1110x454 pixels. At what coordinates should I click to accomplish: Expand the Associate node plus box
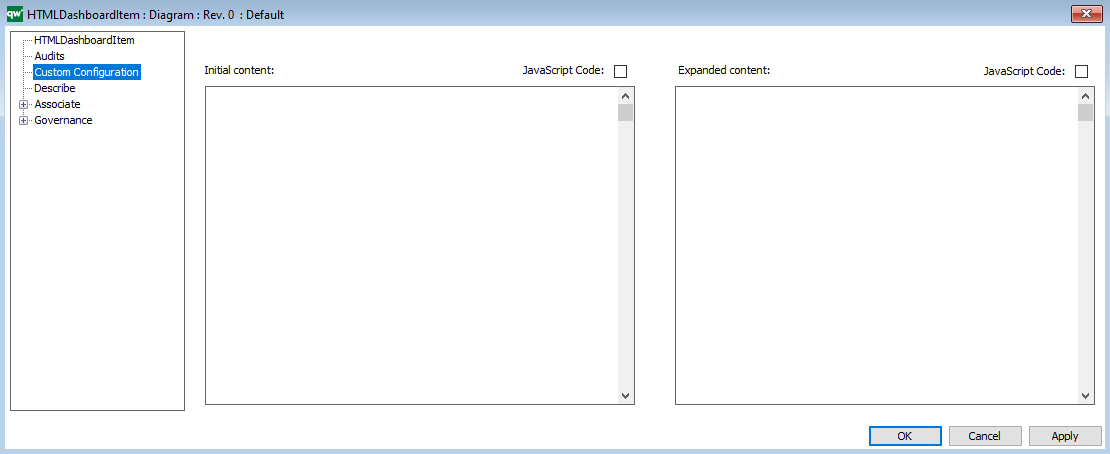click(23, 104)
